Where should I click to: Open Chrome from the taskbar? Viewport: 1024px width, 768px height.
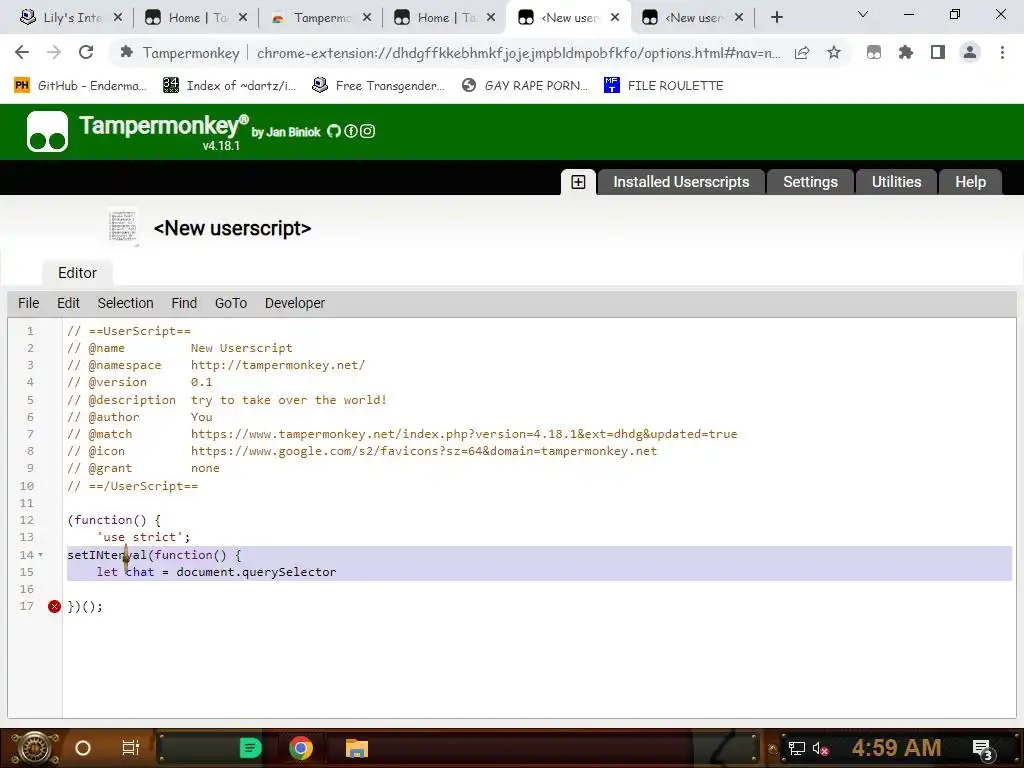[x=300, y=748]
